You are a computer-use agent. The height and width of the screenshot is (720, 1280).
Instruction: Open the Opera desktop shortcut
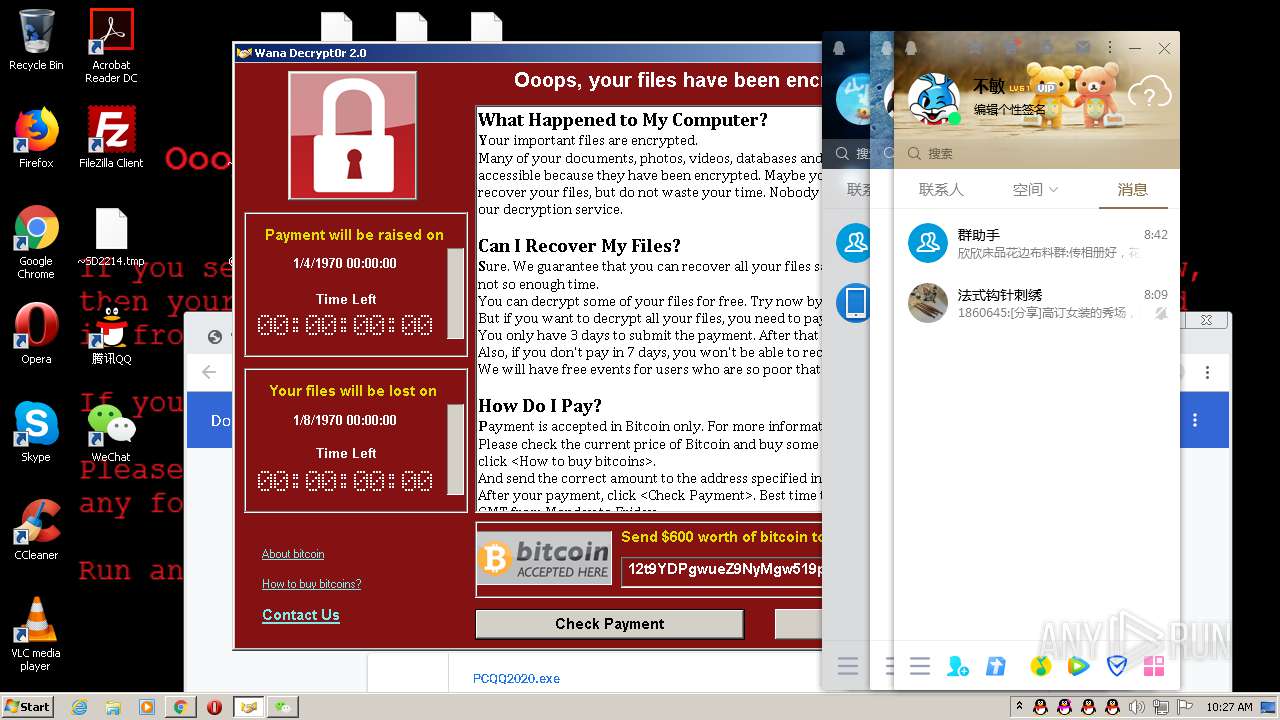(x=36, y=334)
